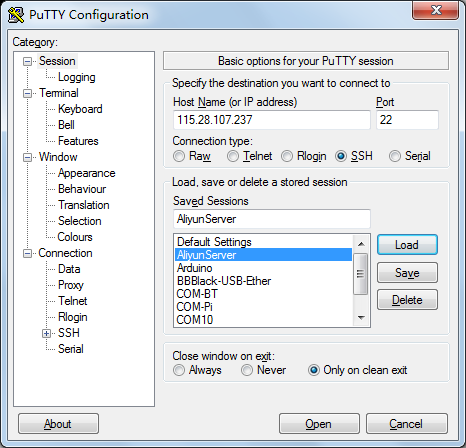Click the Saved Sessions name field
Viewport: 466px width, 448px height.
pyautogui.click(x=272, y=219)
